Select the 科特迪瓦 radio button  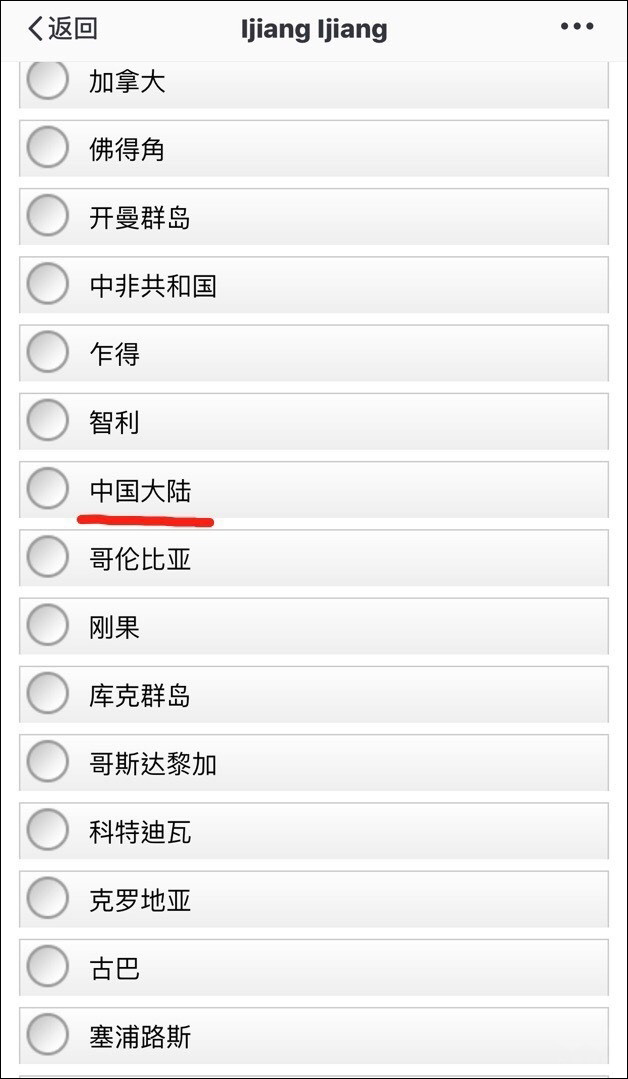[48, 831]
